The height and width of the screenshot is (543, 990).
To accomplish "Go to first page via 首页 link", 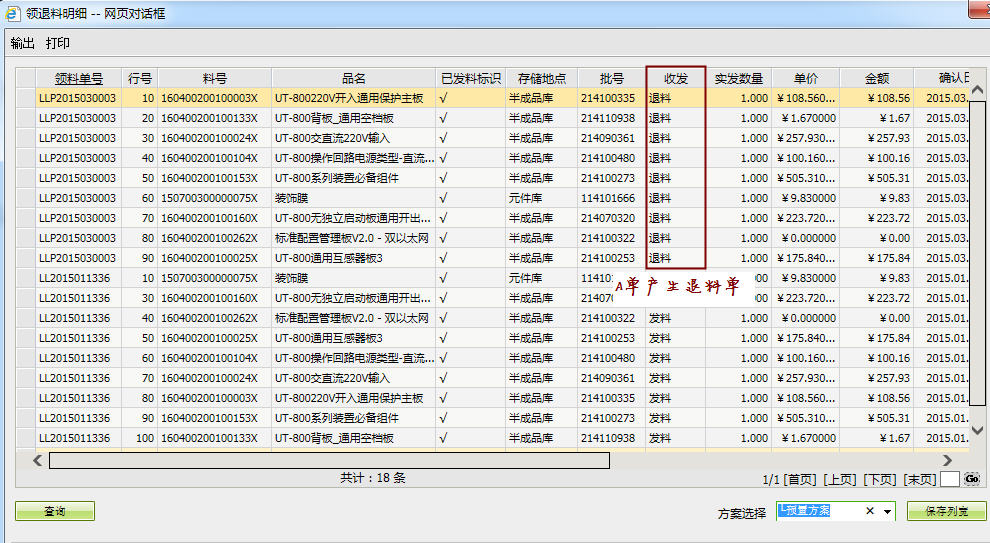I will click(800, 480).
